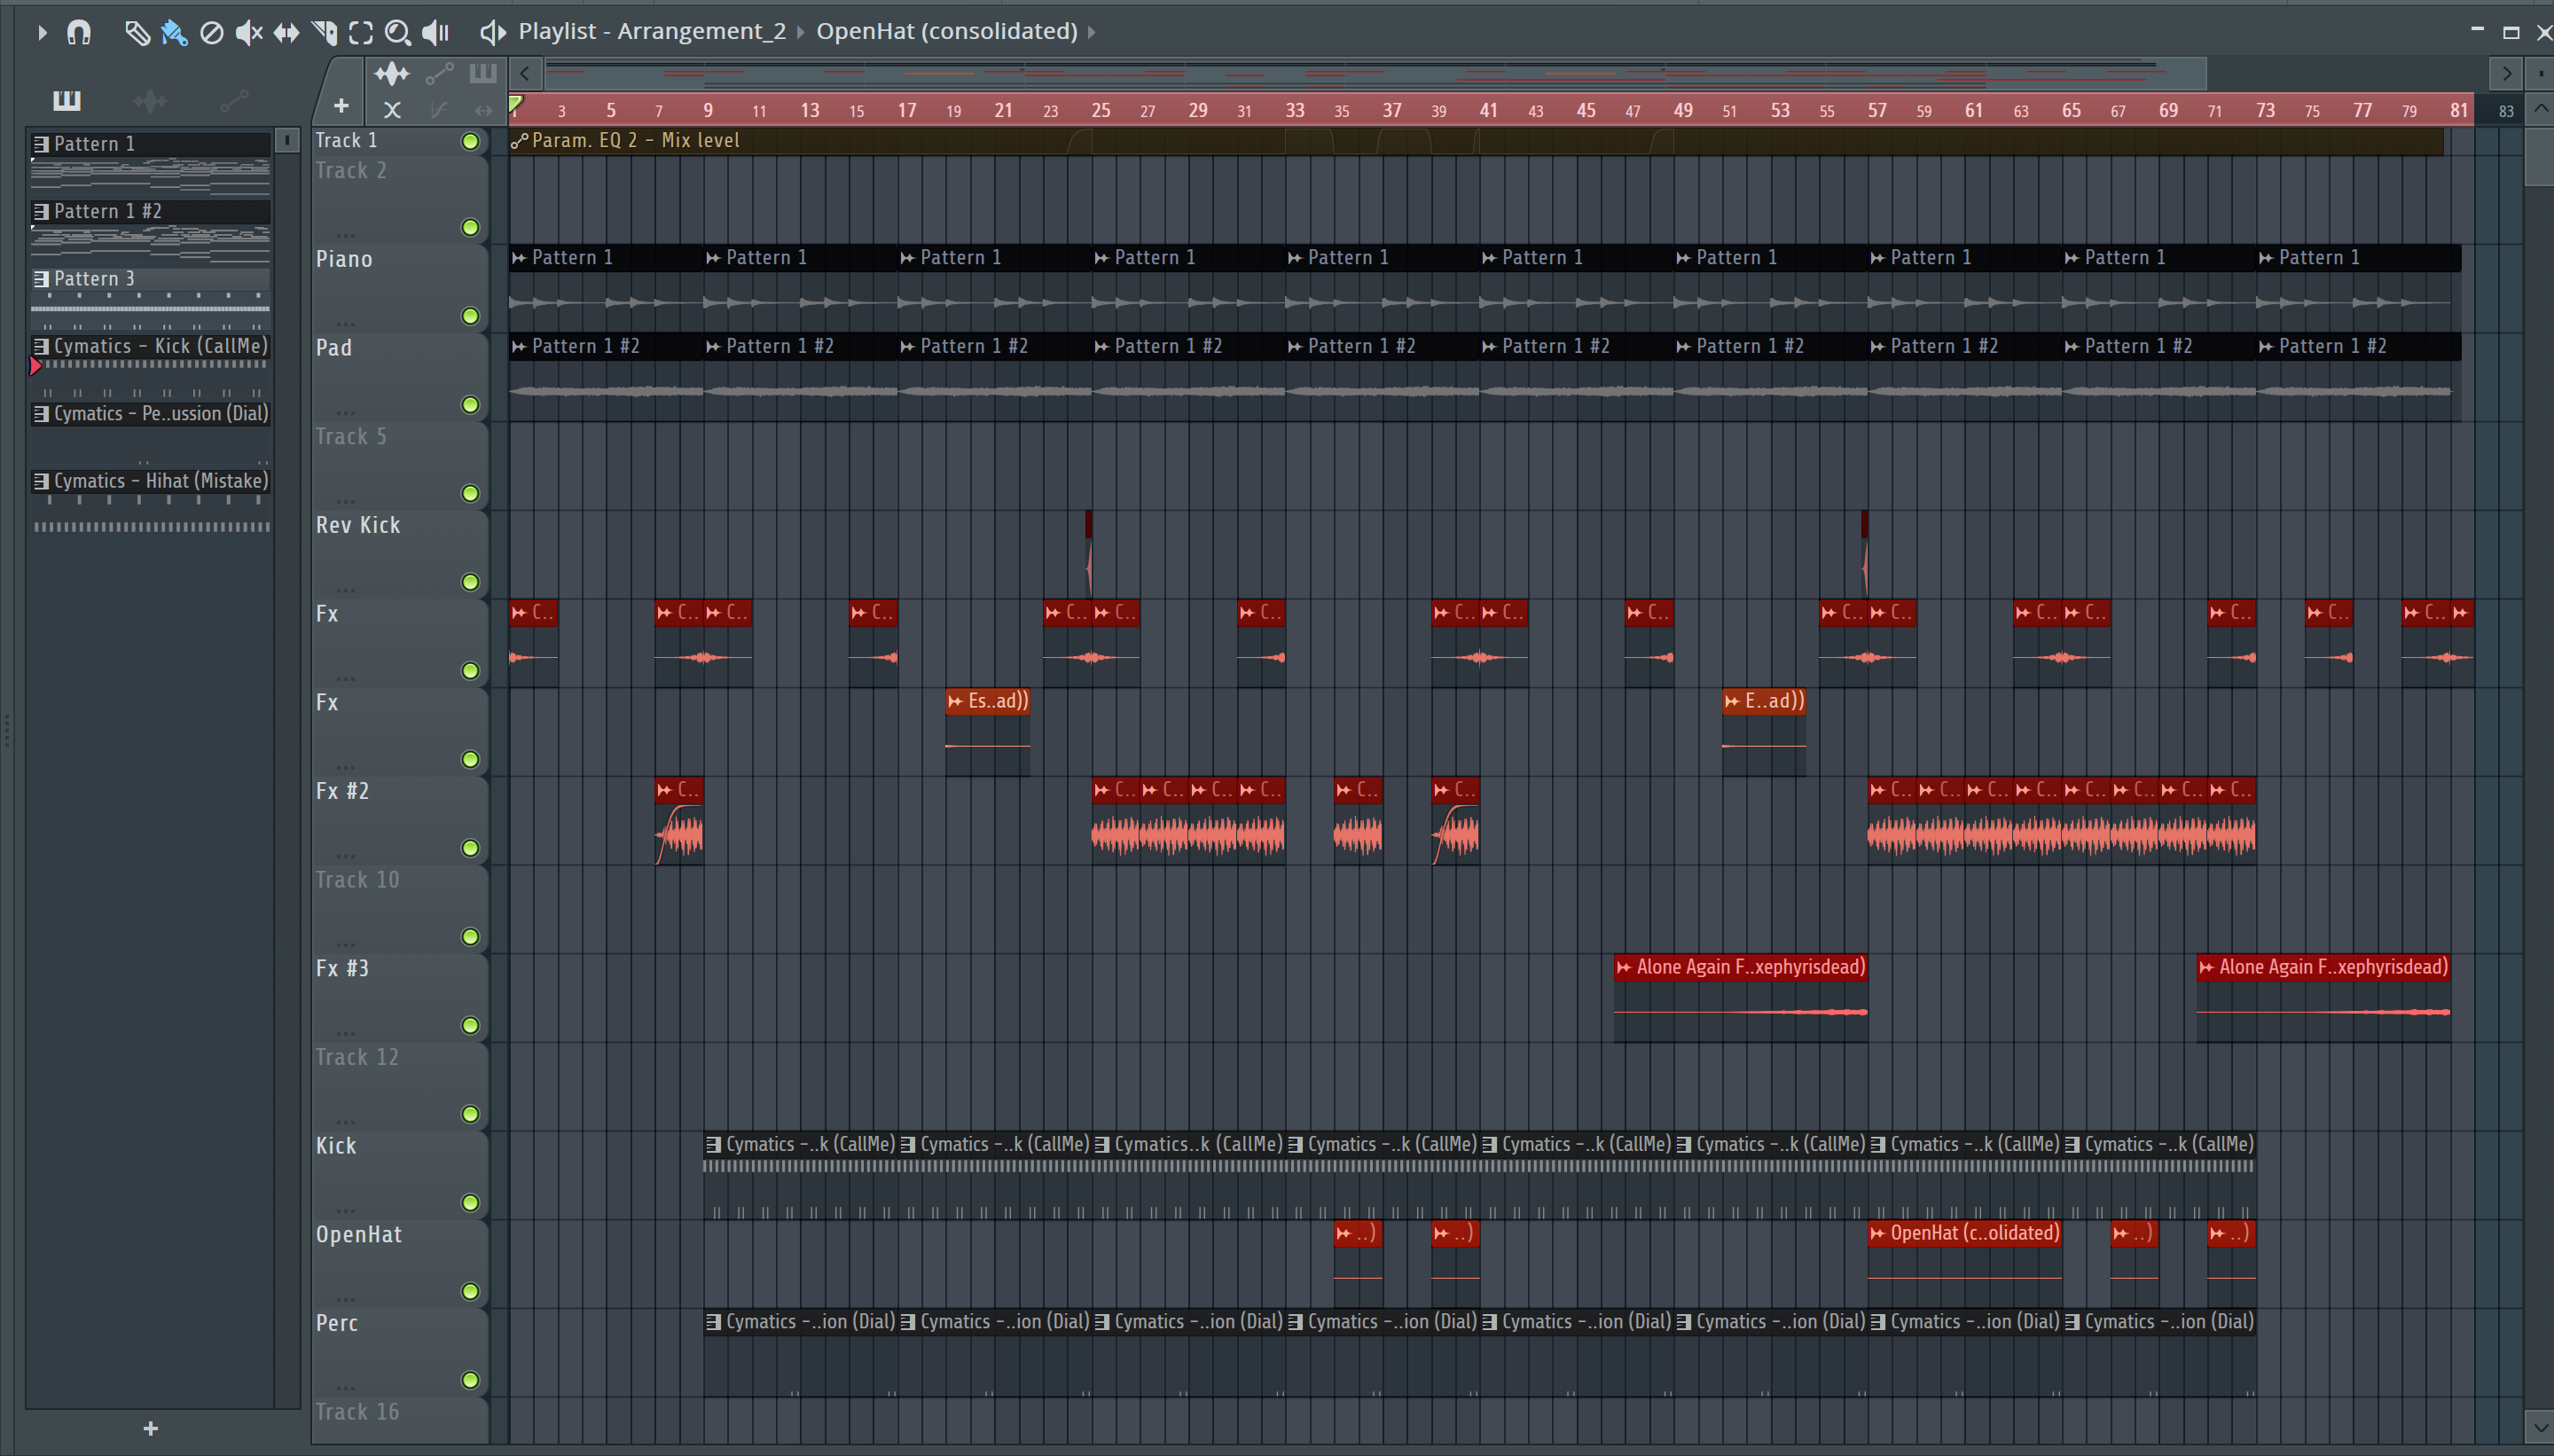The image size is (2554, 1456).
Task: Open menu of OpenHat (c..olidated) clip
Action: tap(1877, 1233)
